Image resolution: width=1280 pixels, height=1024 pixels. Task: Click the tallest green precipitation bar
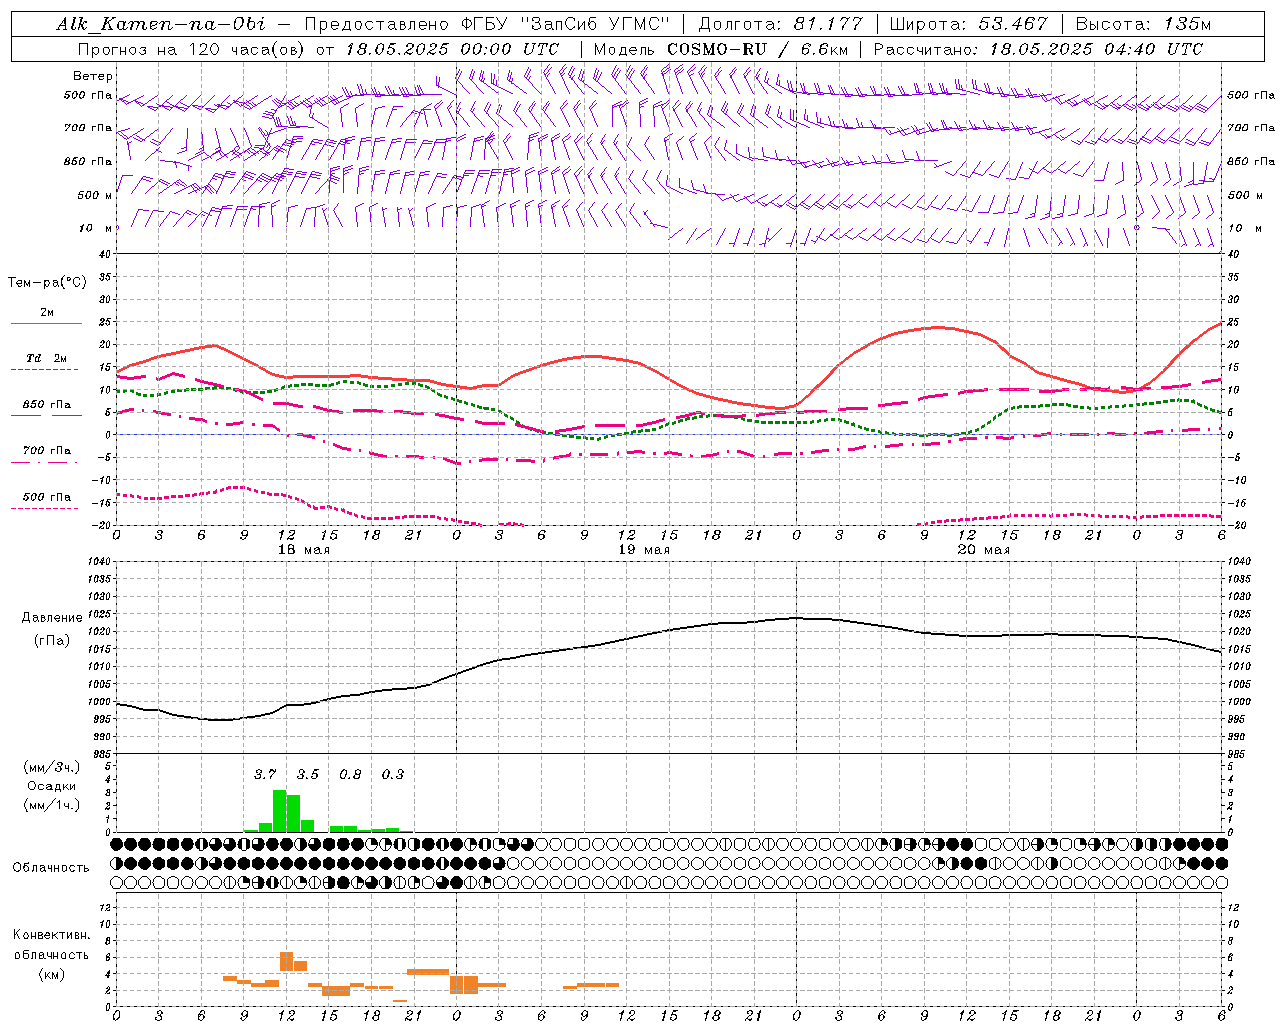(x=280, y=811)
